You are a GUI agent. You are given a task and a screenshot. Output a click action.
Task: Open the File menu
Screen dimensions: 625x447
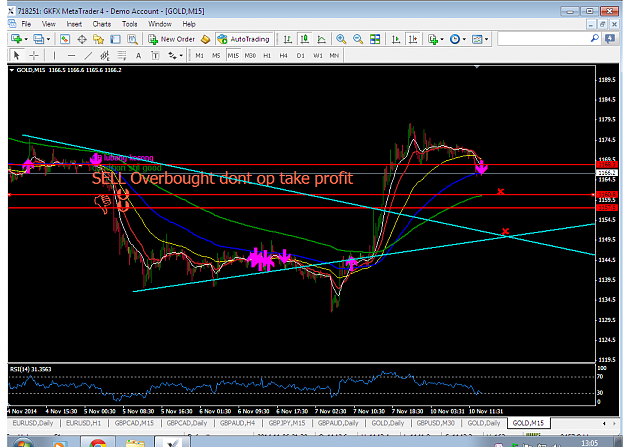coord(26,24)
